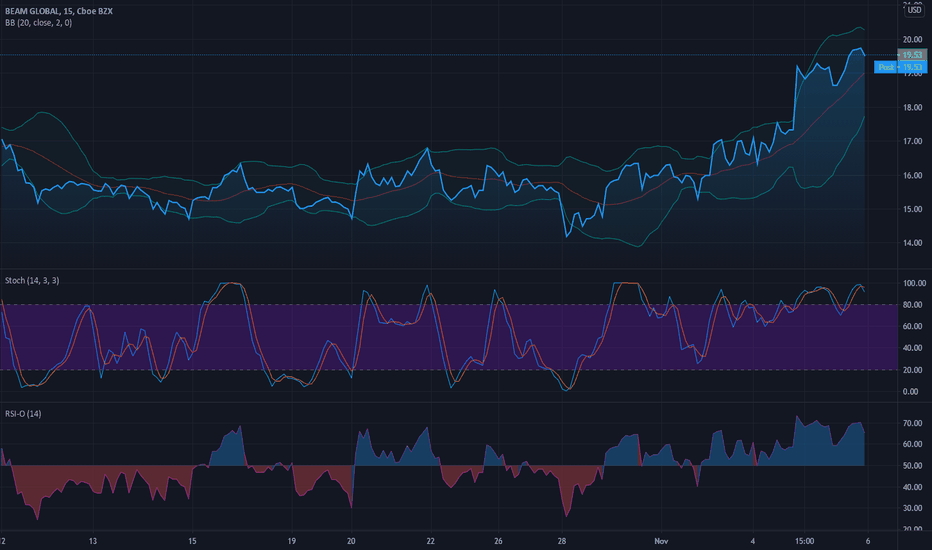Viewport: 932px width, 550px height.
Task: Click date label 4 on the time axis
Action: 752,541
